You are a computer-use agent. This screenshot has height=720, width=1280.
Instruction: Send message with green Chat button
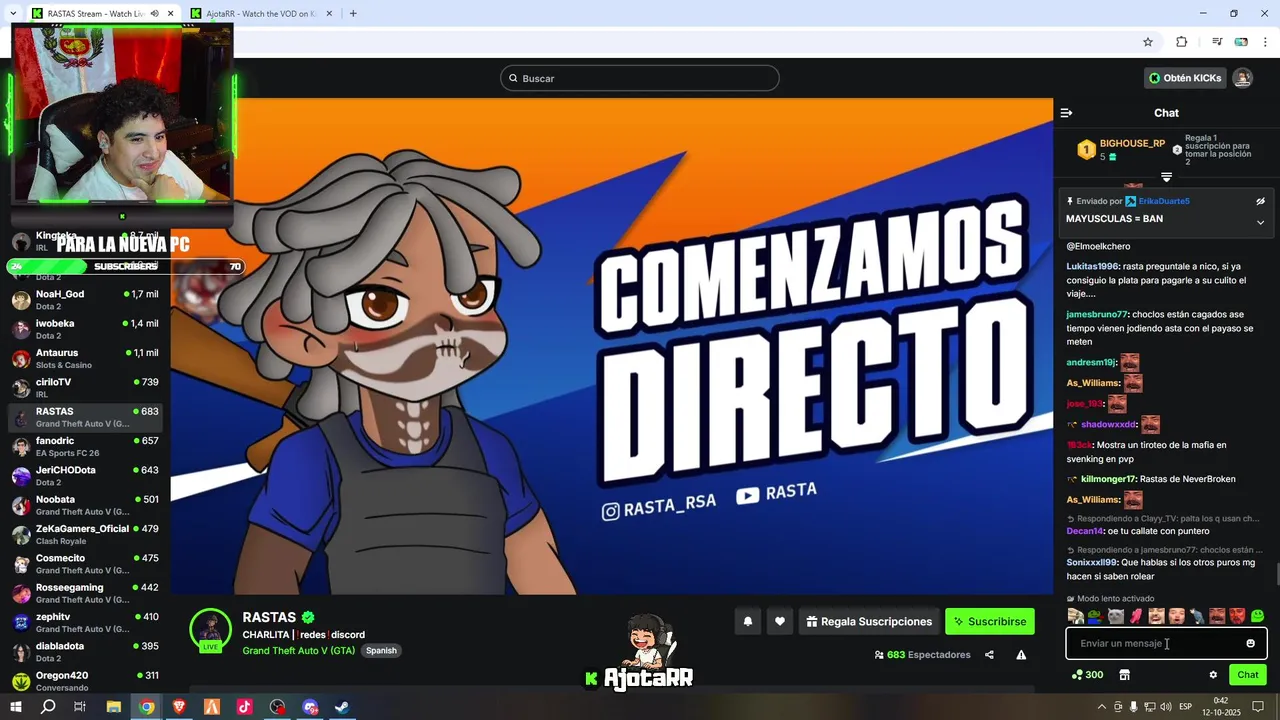(1248, 675)
